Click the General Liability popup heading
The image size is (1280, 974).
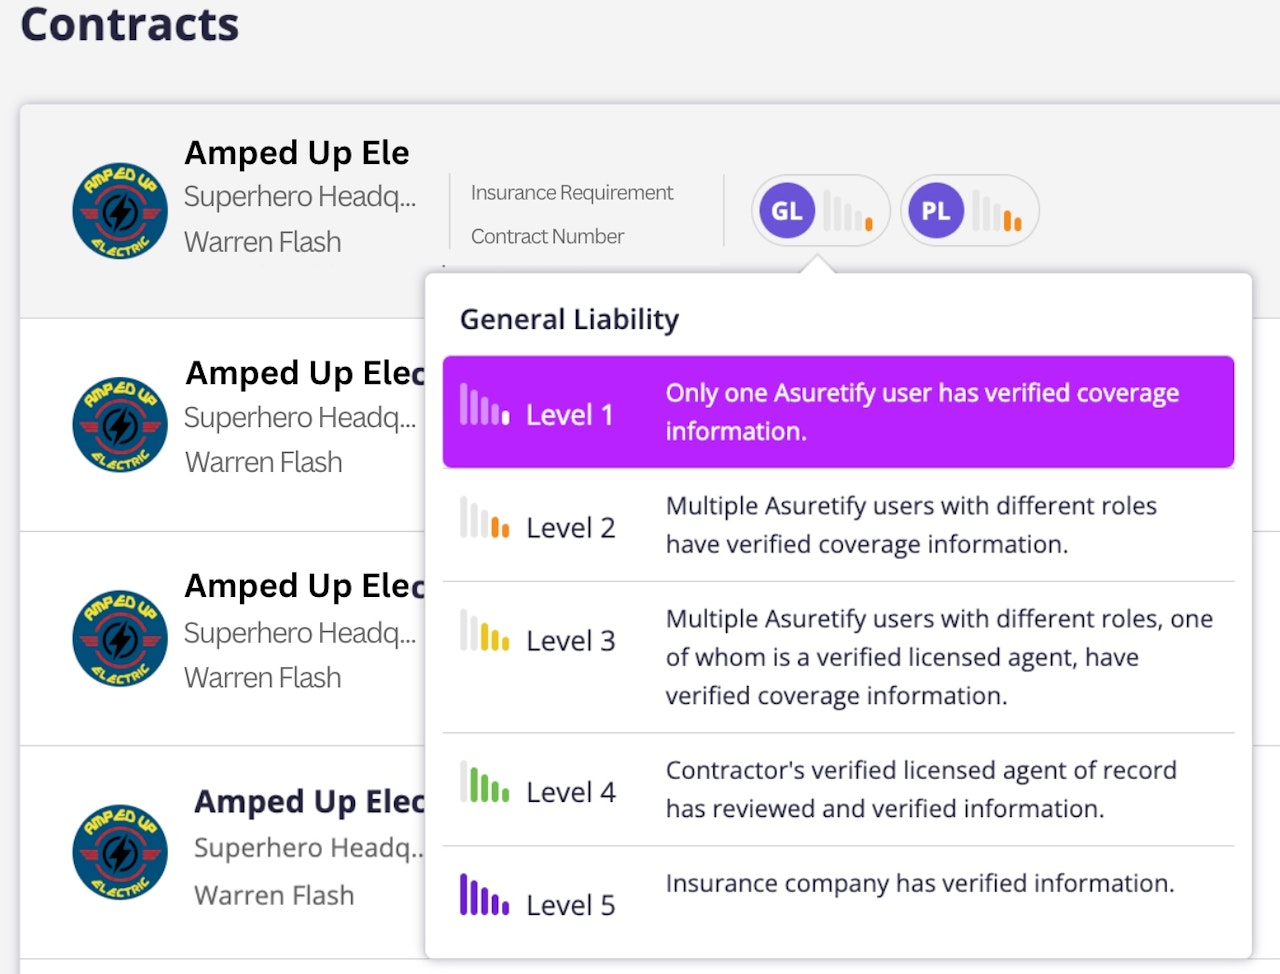[x=569, y=320]
